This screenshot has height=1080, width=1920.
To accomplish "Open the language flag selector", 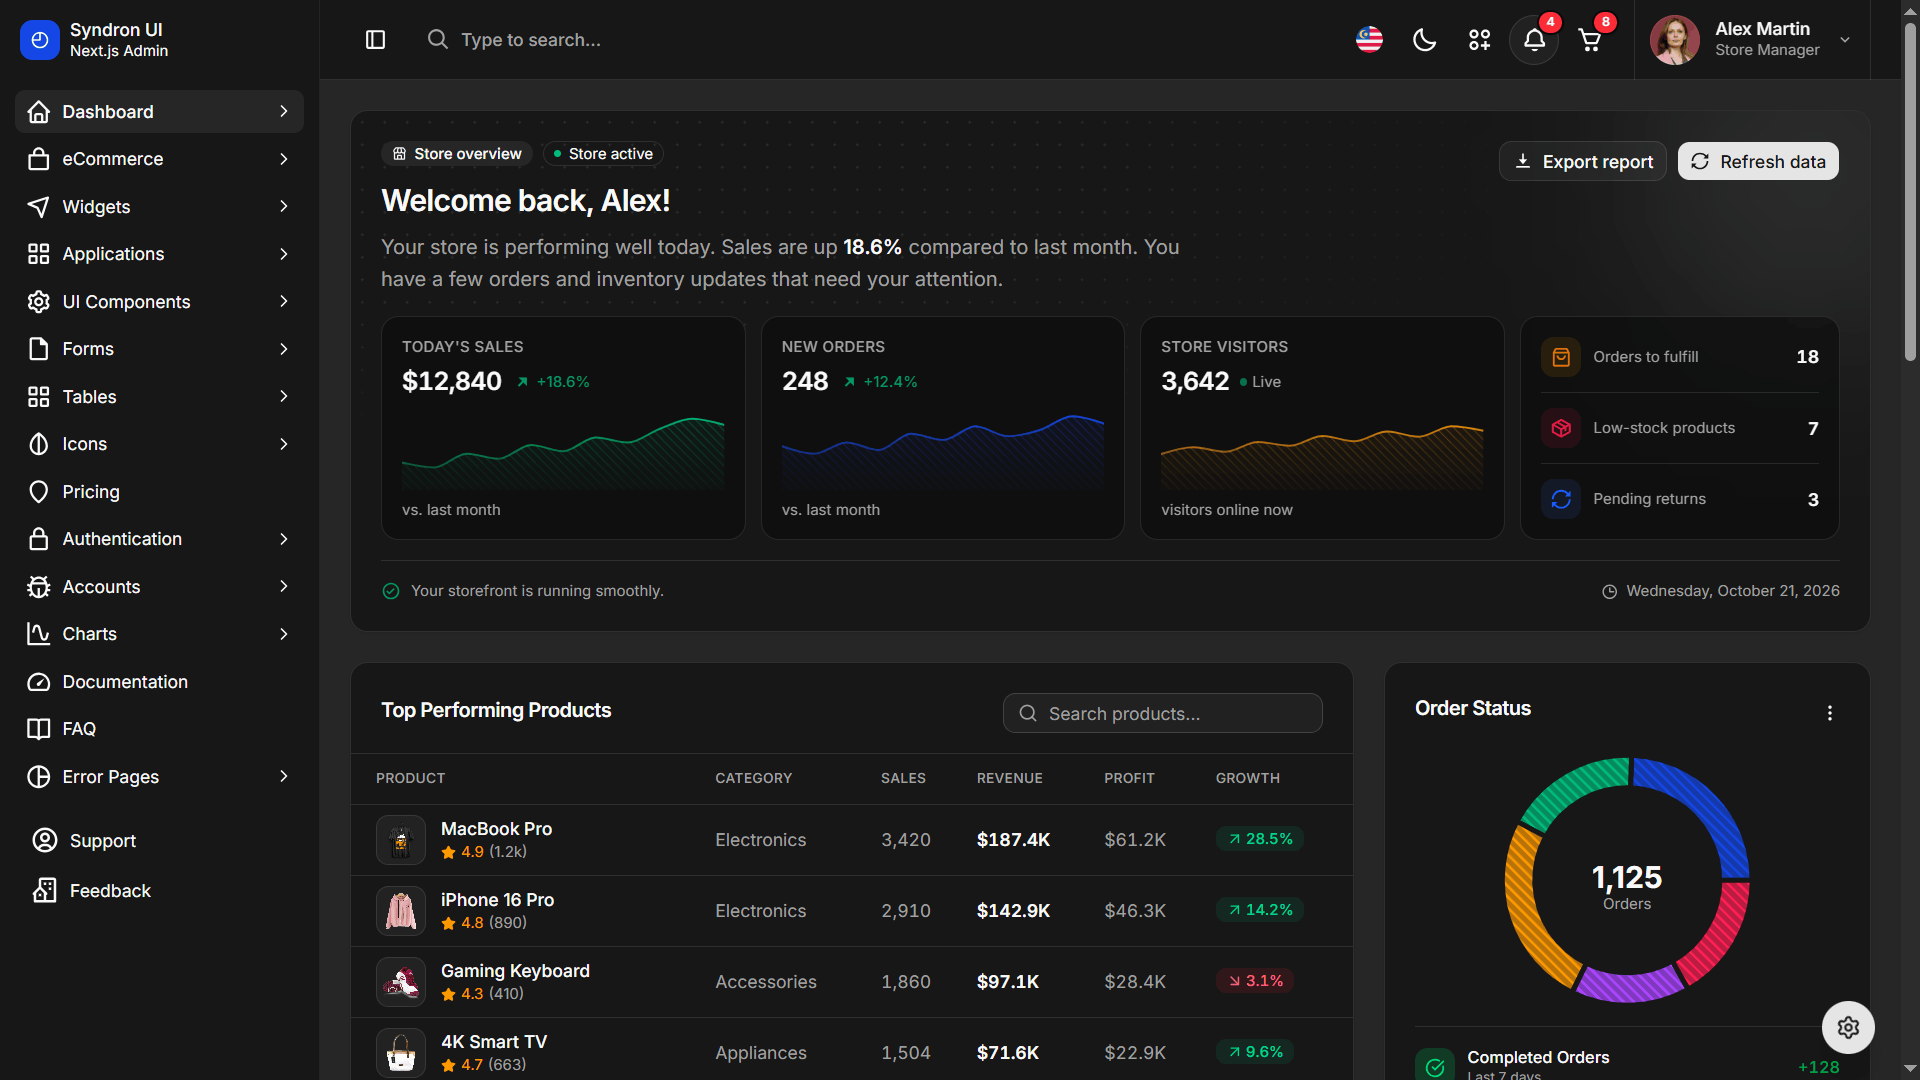I will pos(1369,40).
